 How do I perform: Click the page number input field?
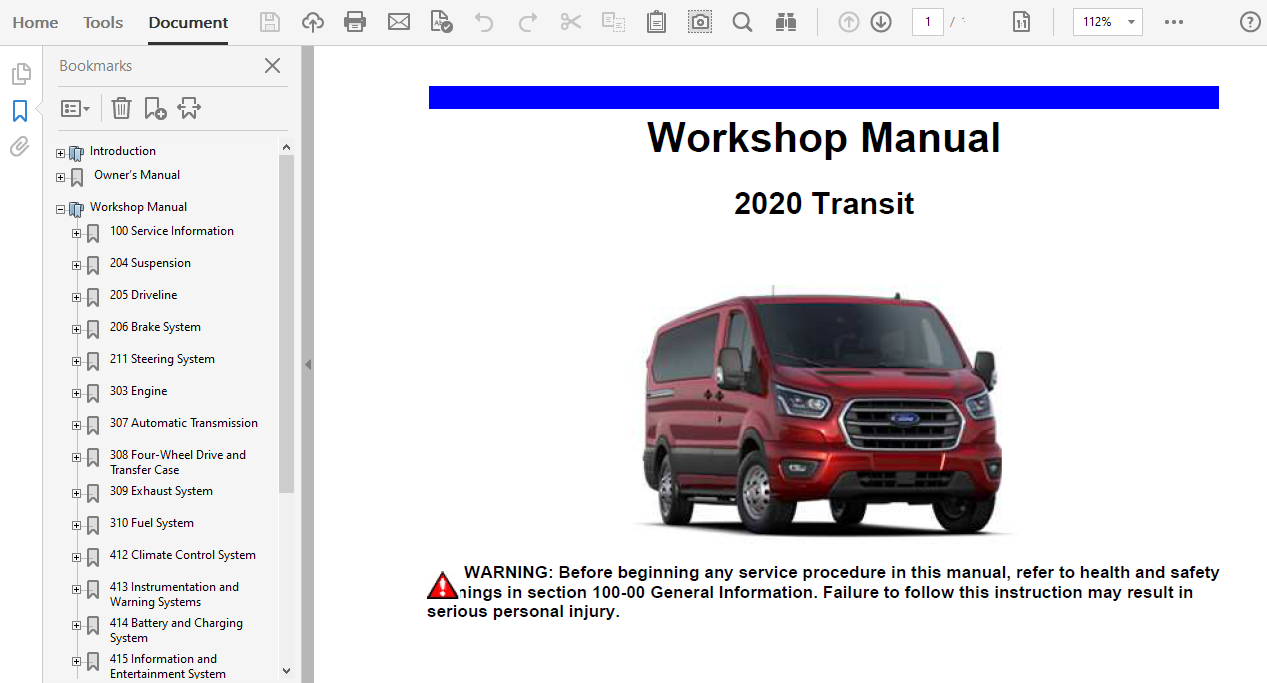(x=927, y=22)
